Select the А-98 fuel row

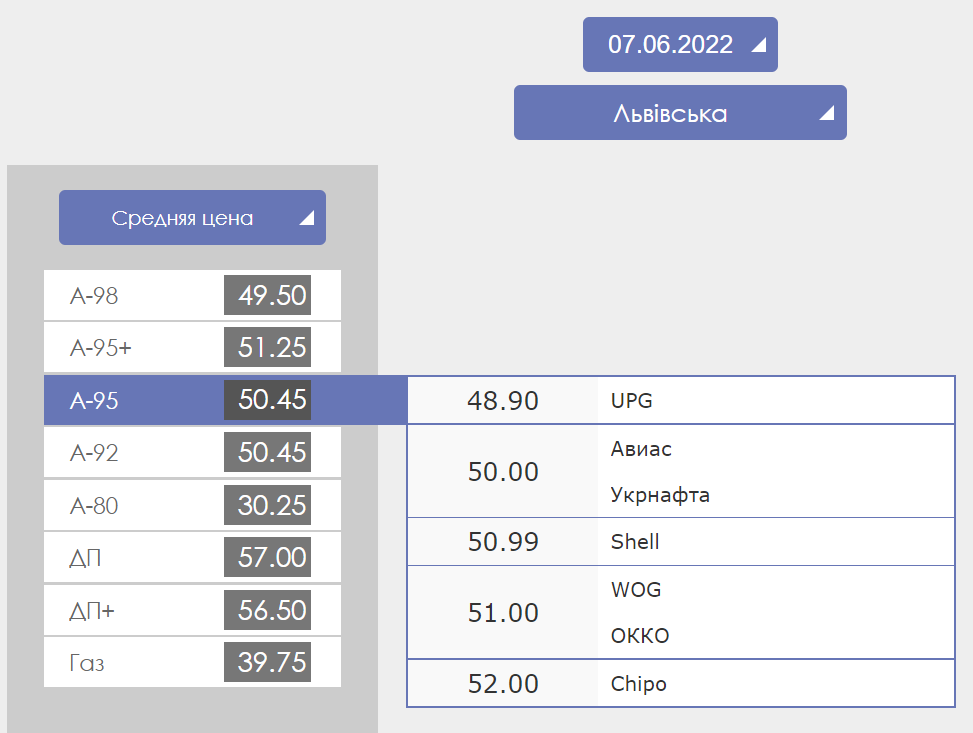[192, 296]
